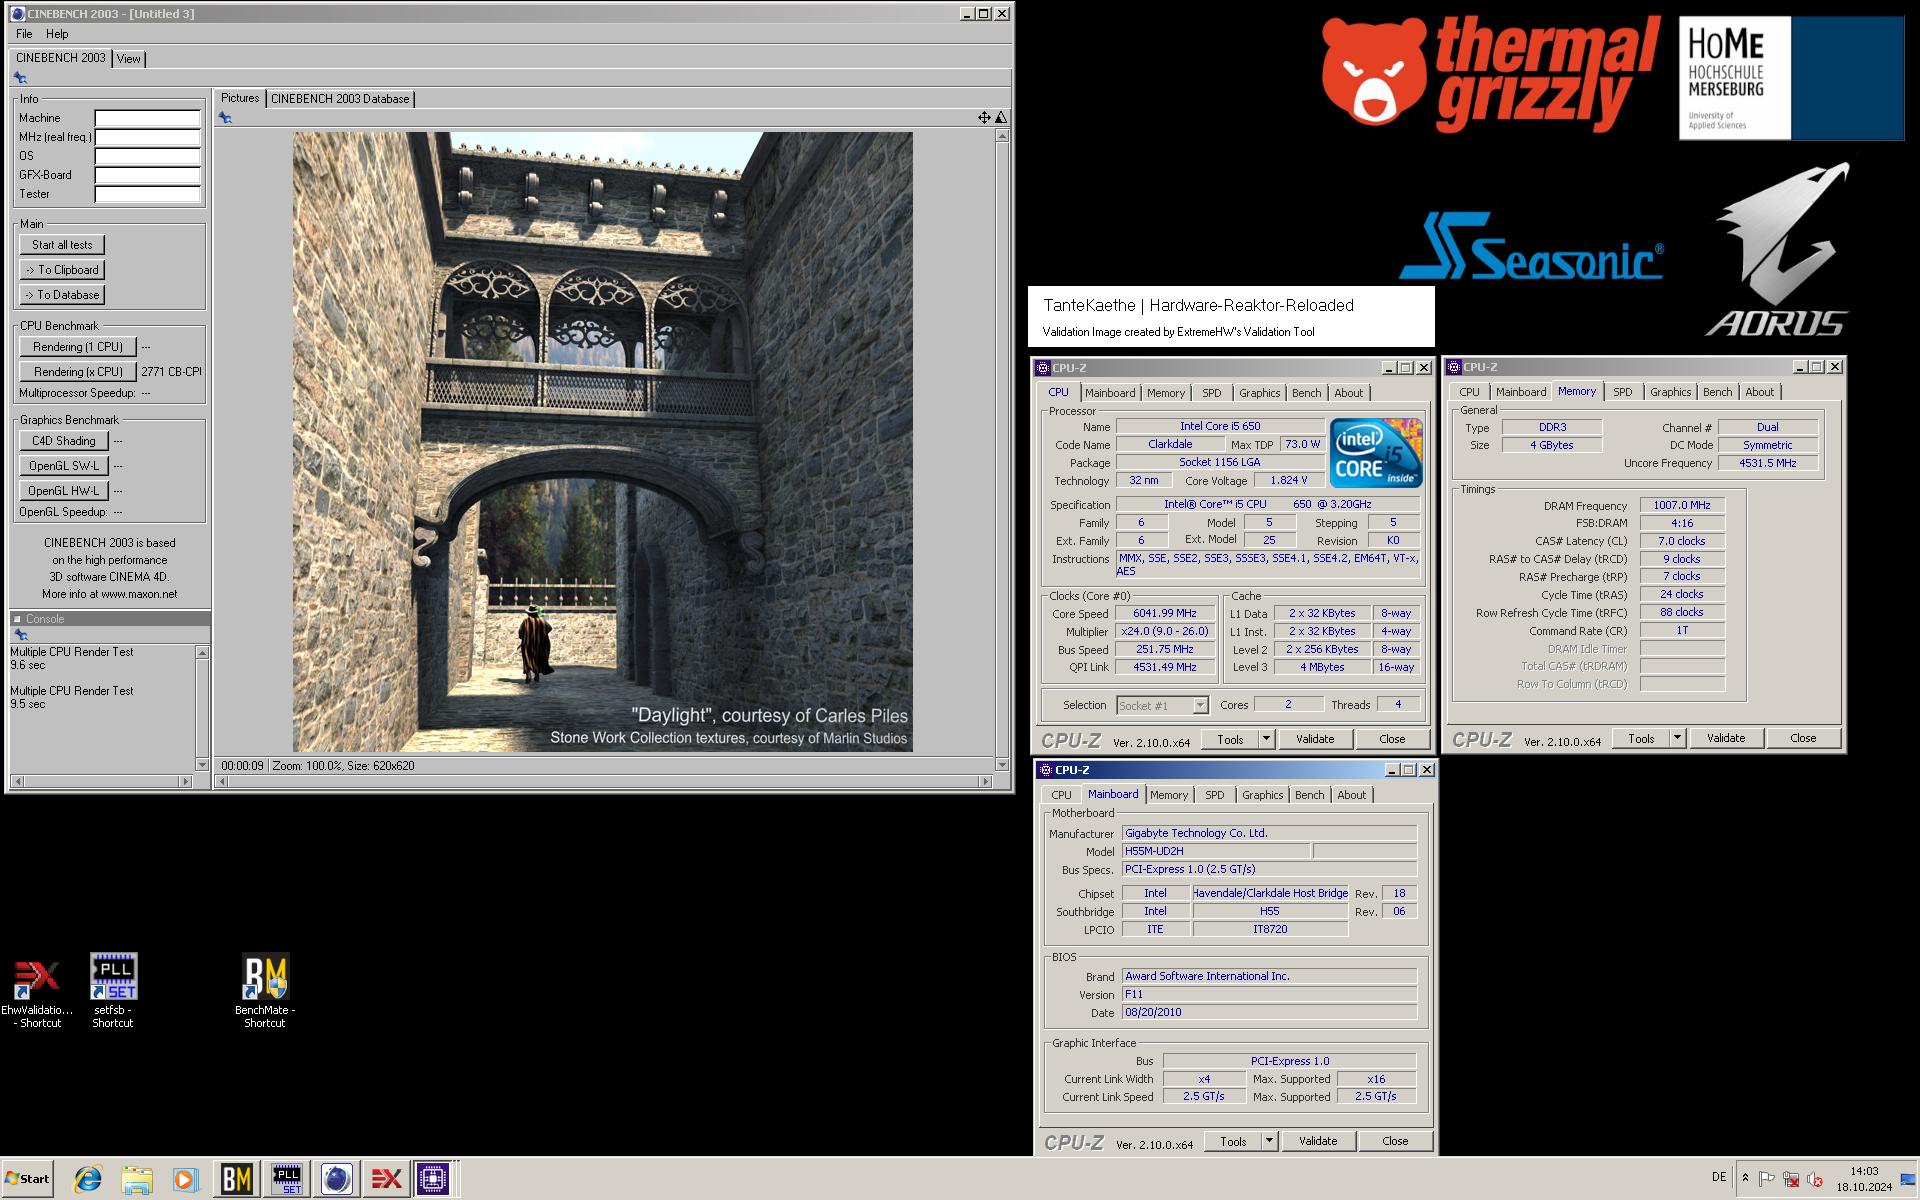
Task: Click the DE language indicator in taskbar
Action: coord(1719,1178)
